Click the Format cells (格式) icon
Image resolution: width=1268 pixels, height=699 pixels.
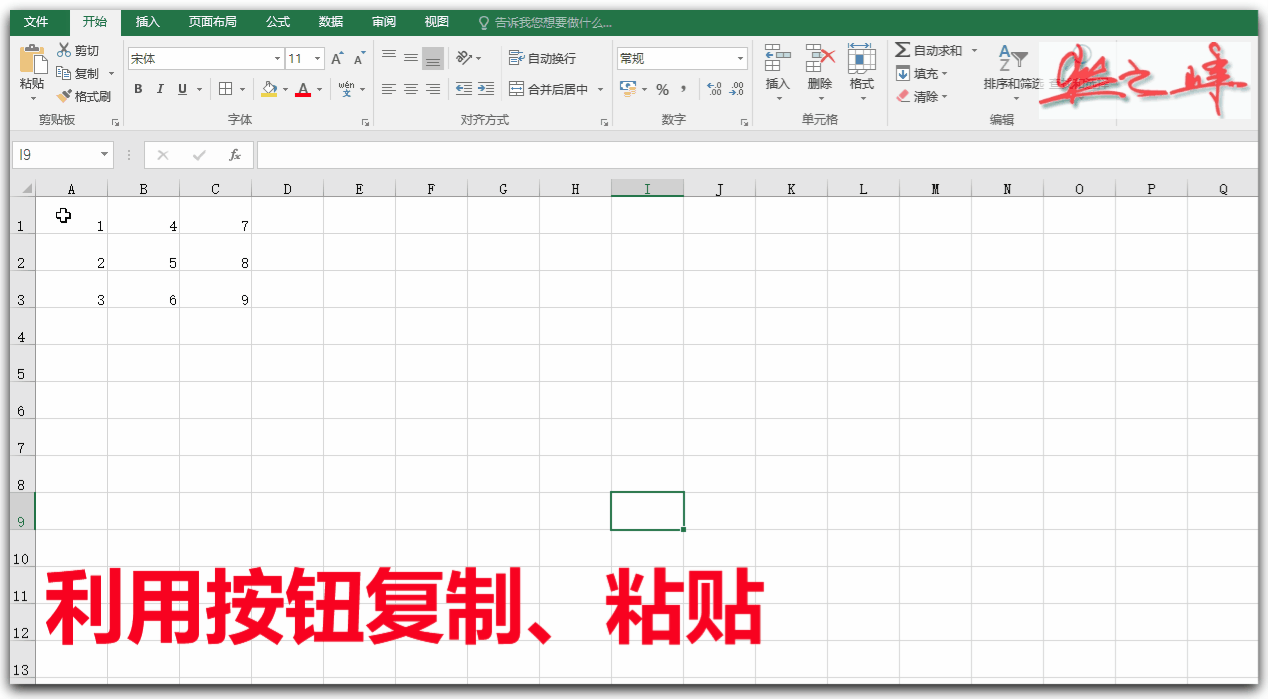862,59
